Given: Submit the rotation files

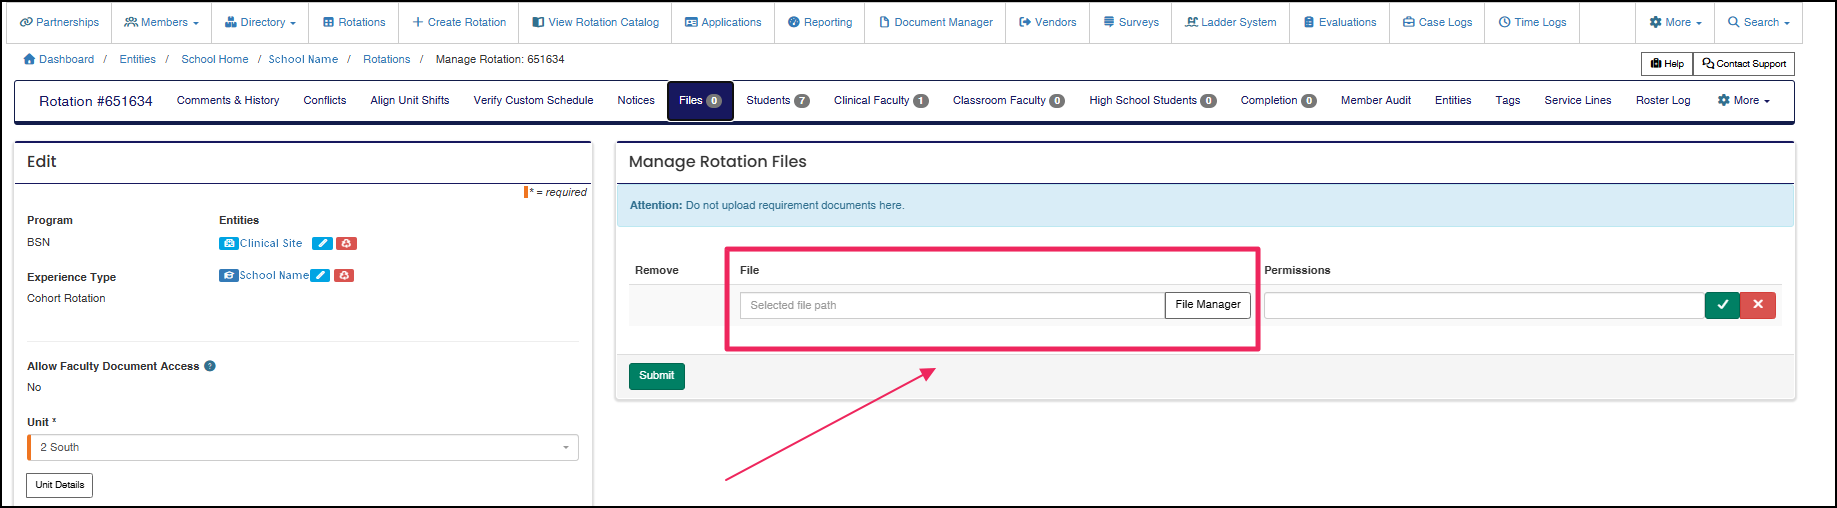Looking at the screenshot, I should [656, 376].
